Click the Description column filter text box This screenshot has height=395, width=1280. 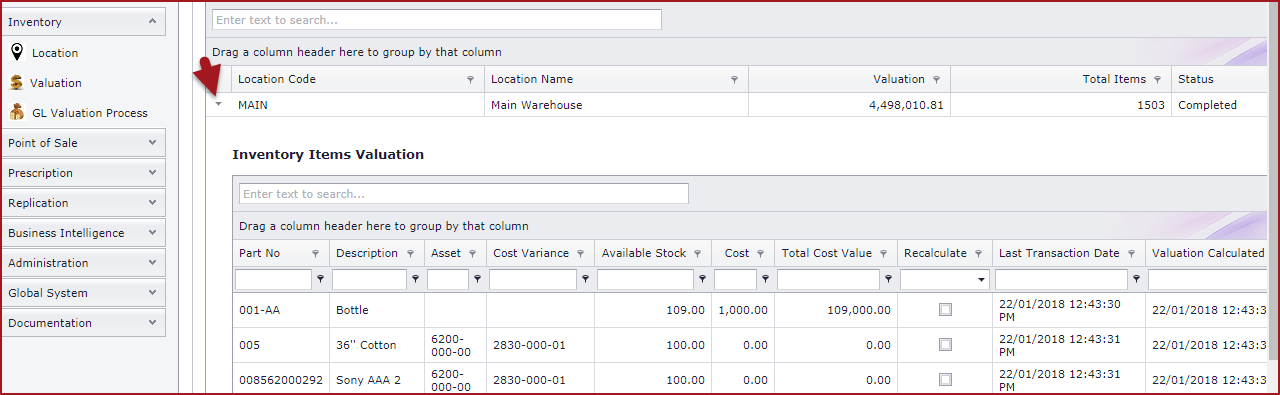click(369, 280)
